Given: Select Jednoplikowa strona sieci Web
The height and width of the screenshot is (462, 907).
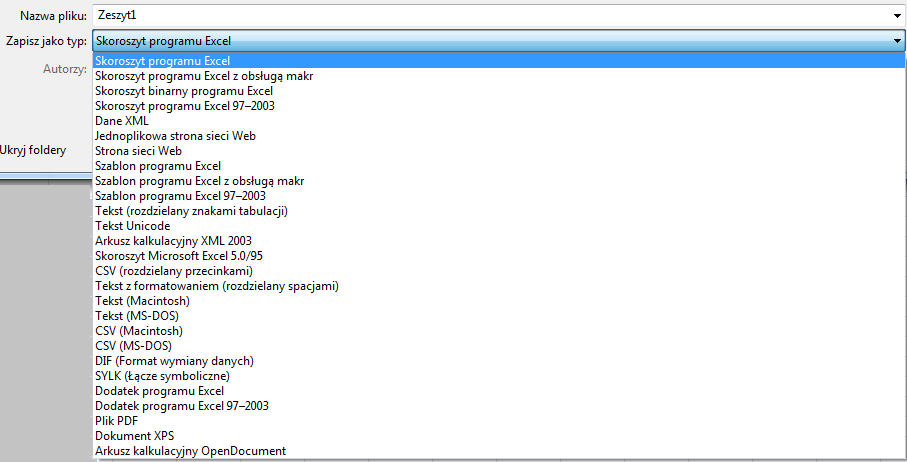Looking at the screenshot, I should [x=499, y=136].
